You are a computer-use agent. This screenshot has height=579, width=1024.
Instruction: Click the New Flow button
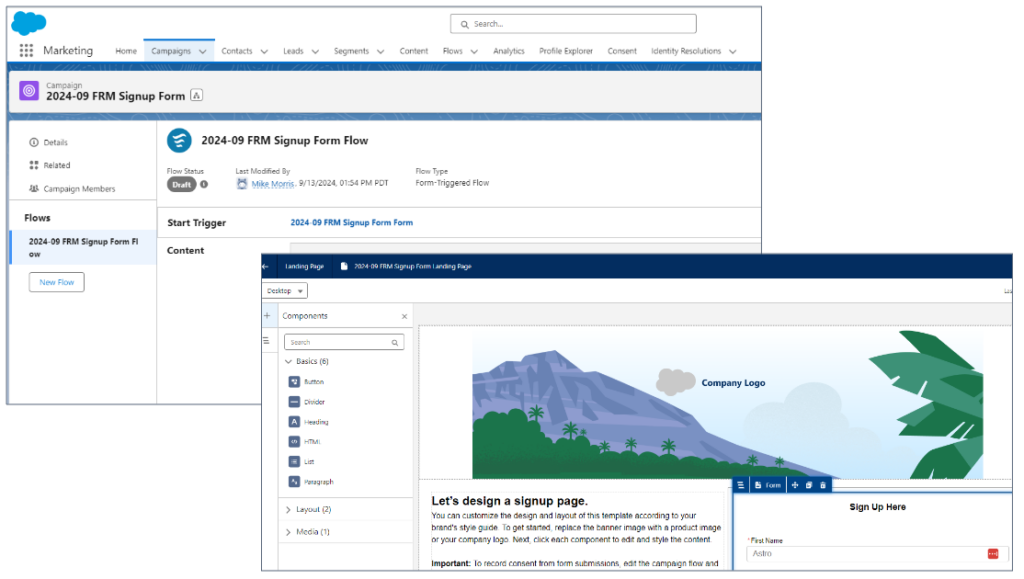click(x=57, y=283)
